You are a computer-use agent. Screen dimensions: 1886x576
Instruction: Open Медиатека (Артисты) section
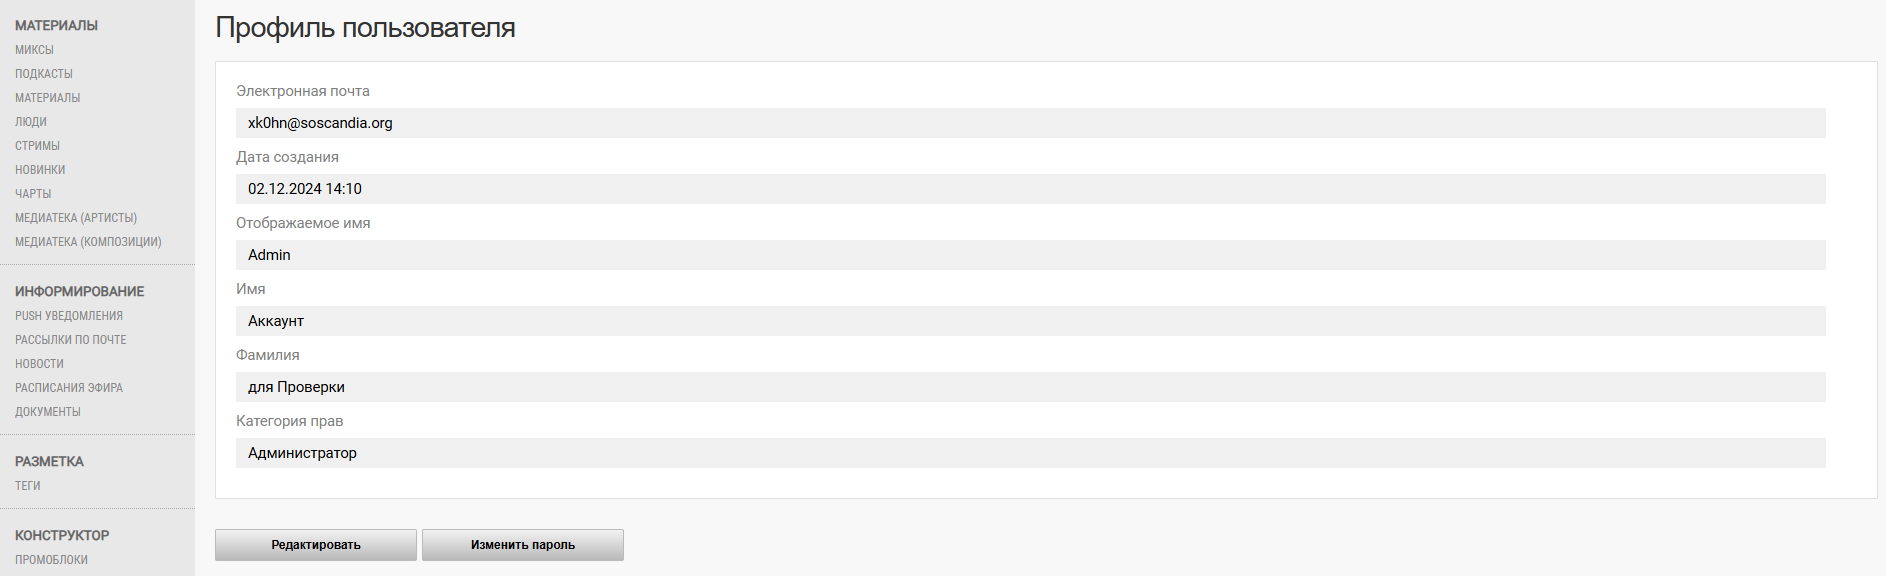[76, 218]
